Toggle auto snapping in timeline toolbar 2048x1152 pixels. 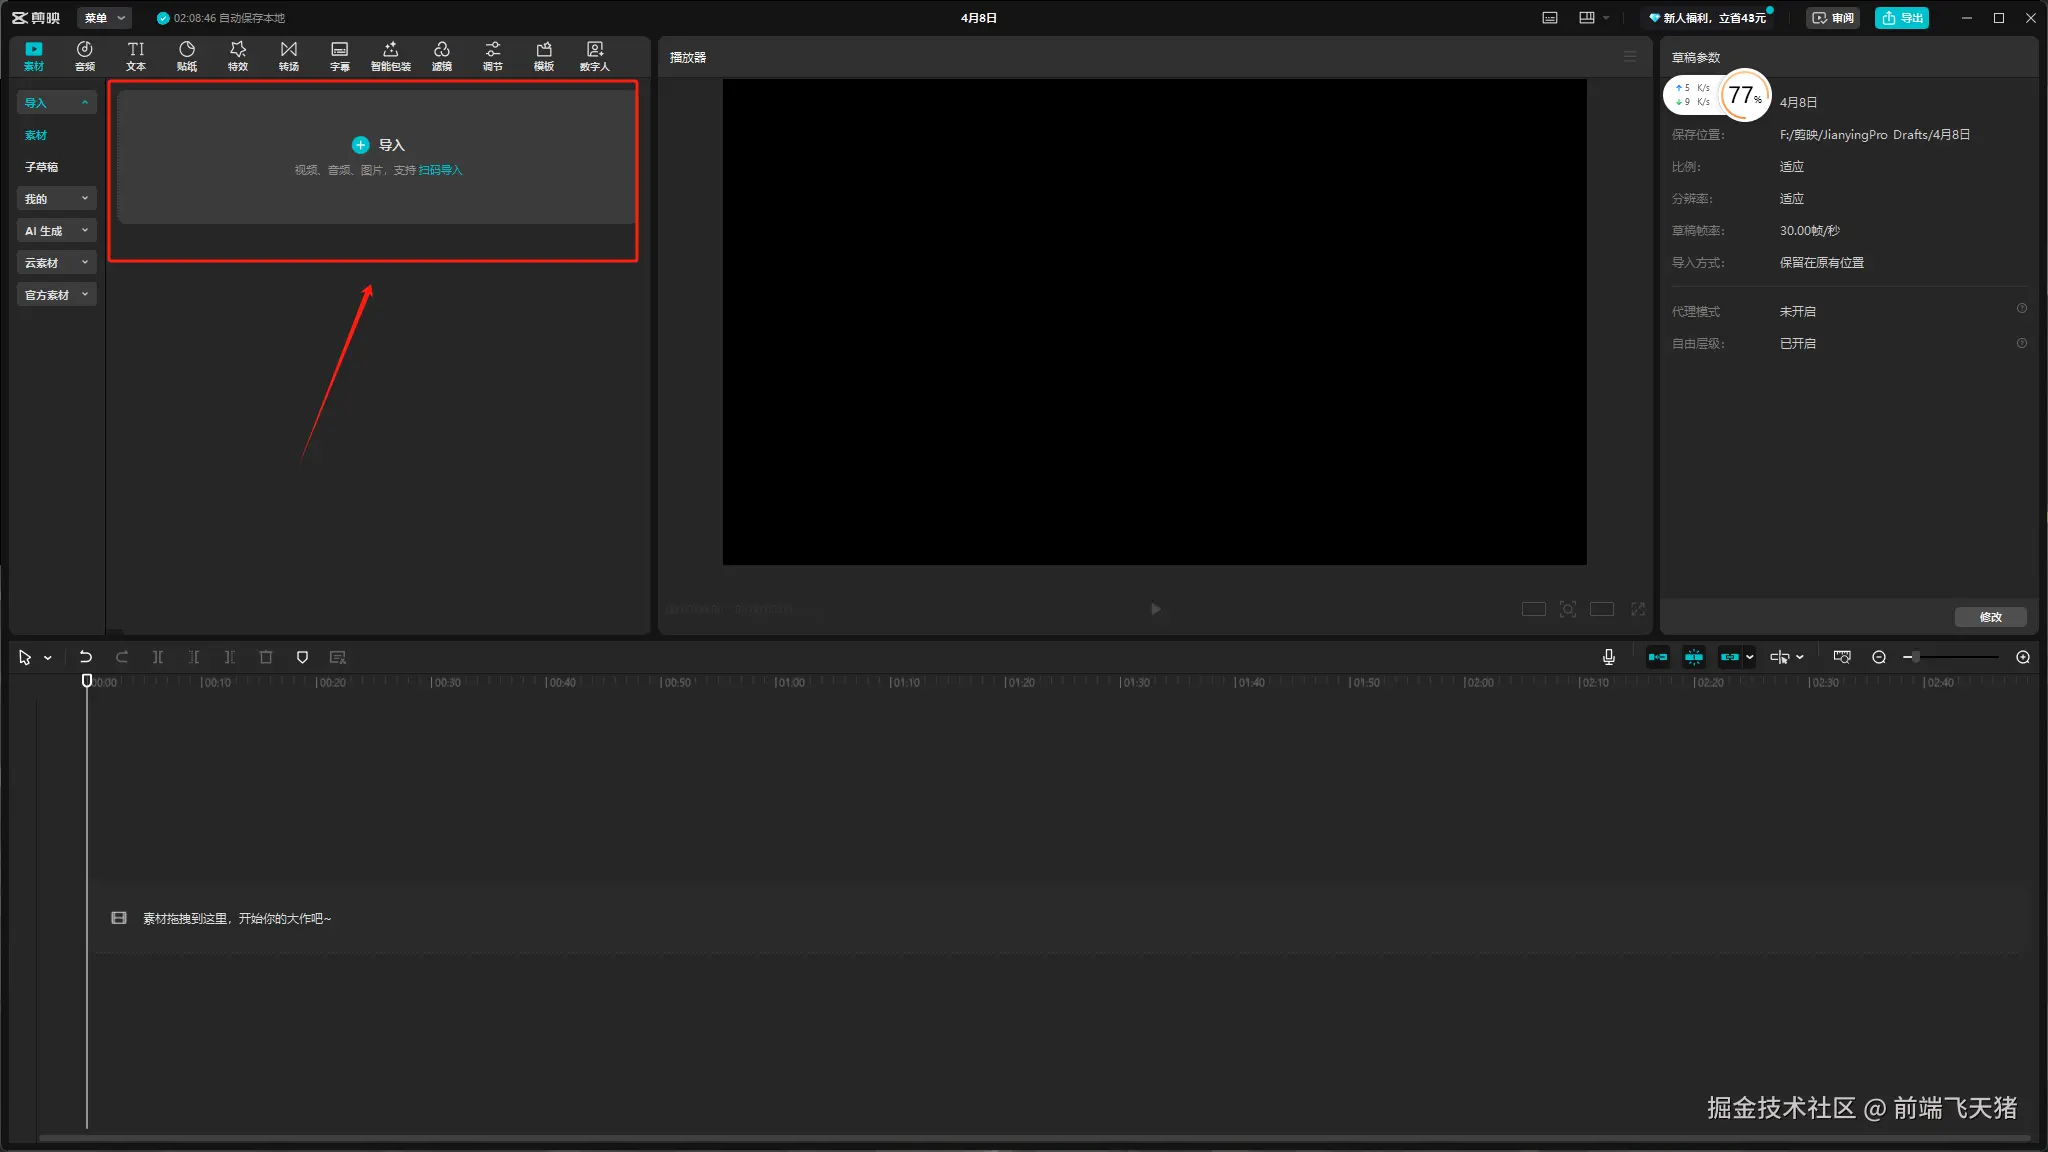point(1693,657)
